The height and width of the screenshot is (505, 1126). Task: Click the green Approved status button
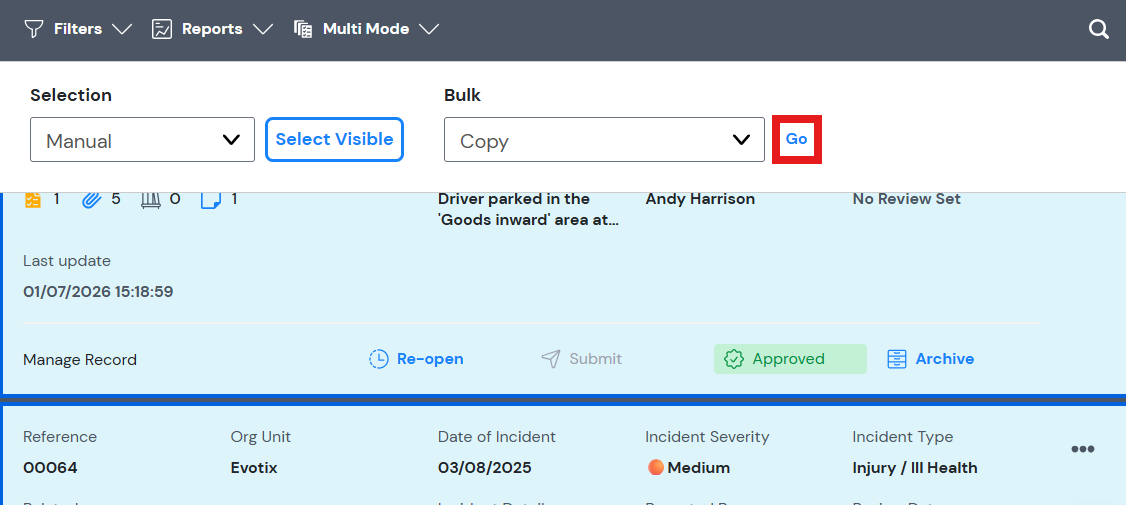pyautogui.click(x=790, y=359)
